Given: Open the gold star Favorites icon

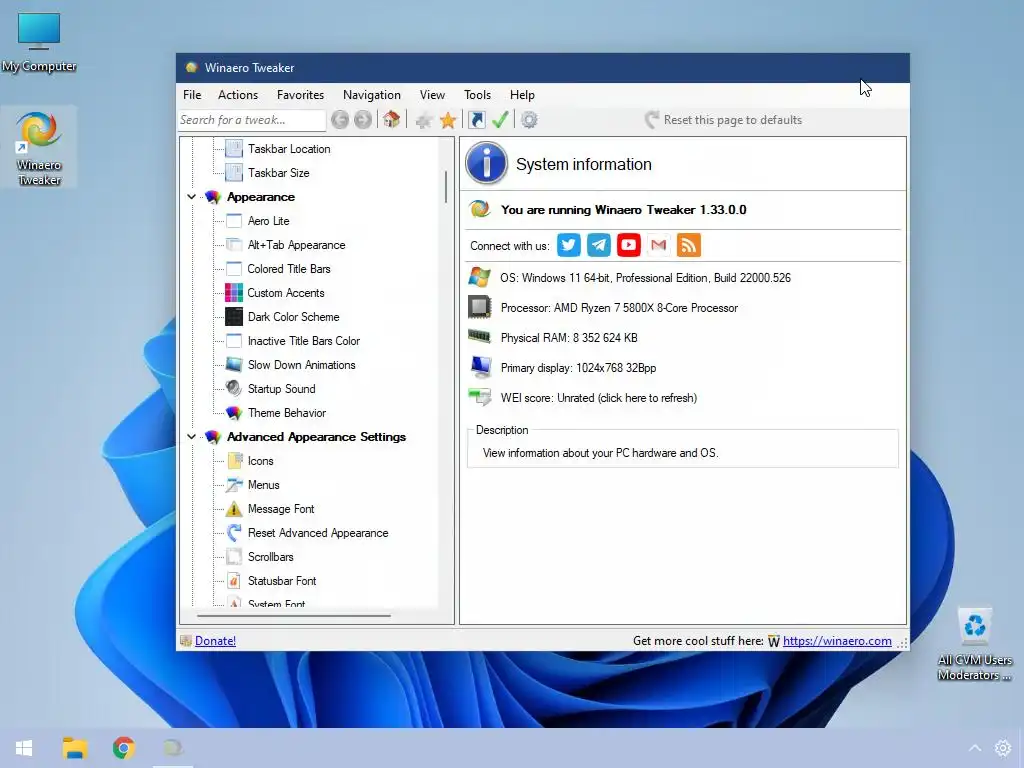Looking at the screenshot, I should (448, 120).
